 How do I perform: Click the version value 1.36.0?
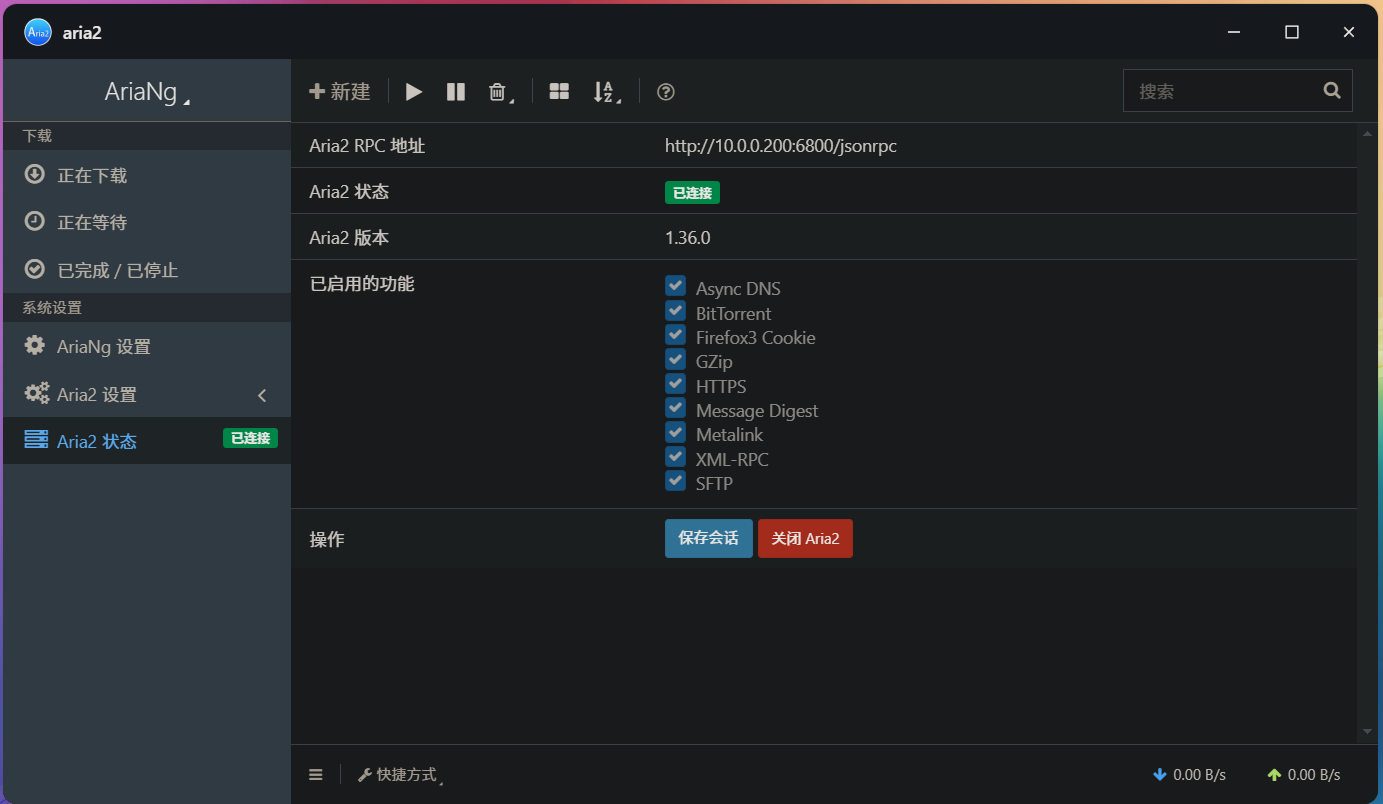pyautogui.click(x=688, y=238)
